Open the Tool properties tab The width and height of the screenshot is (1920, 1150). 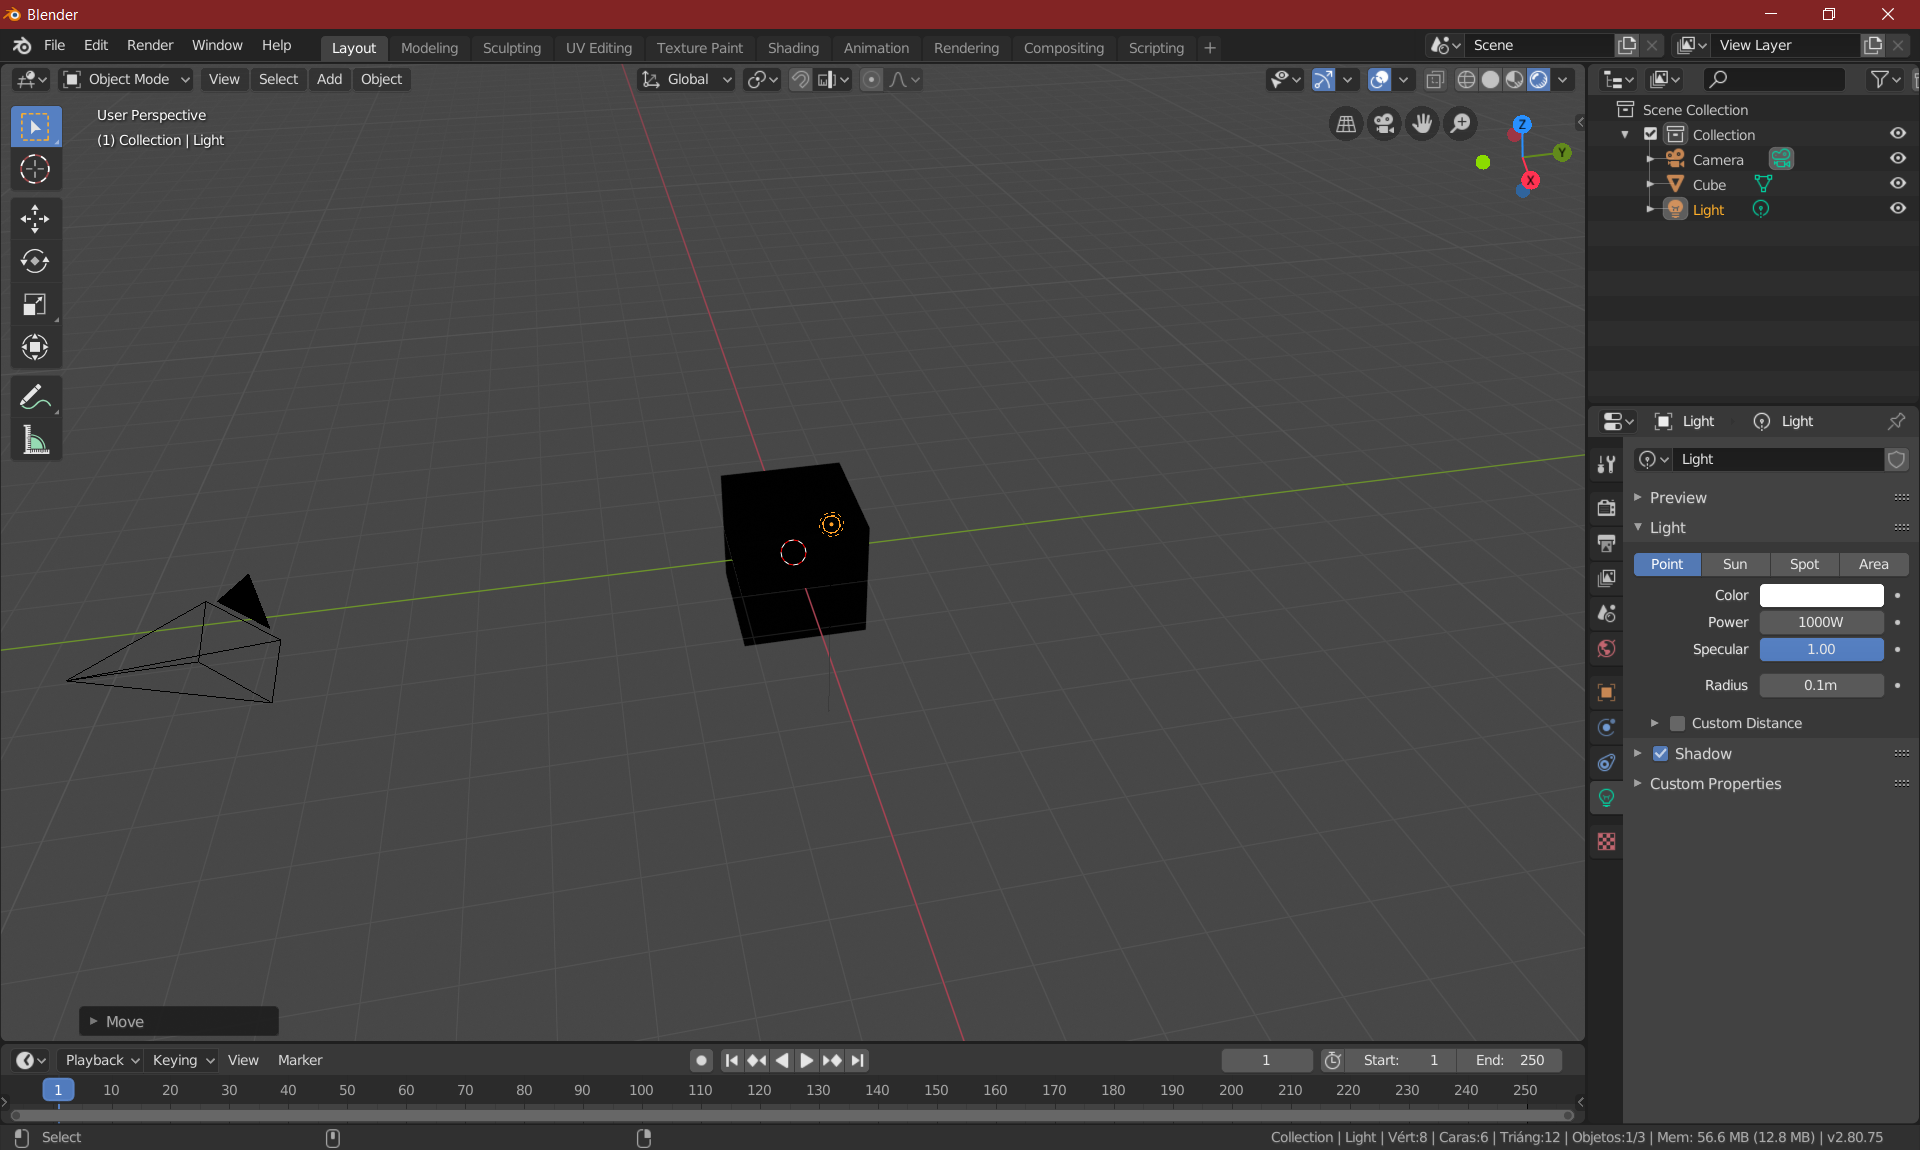click(1606, 464)
